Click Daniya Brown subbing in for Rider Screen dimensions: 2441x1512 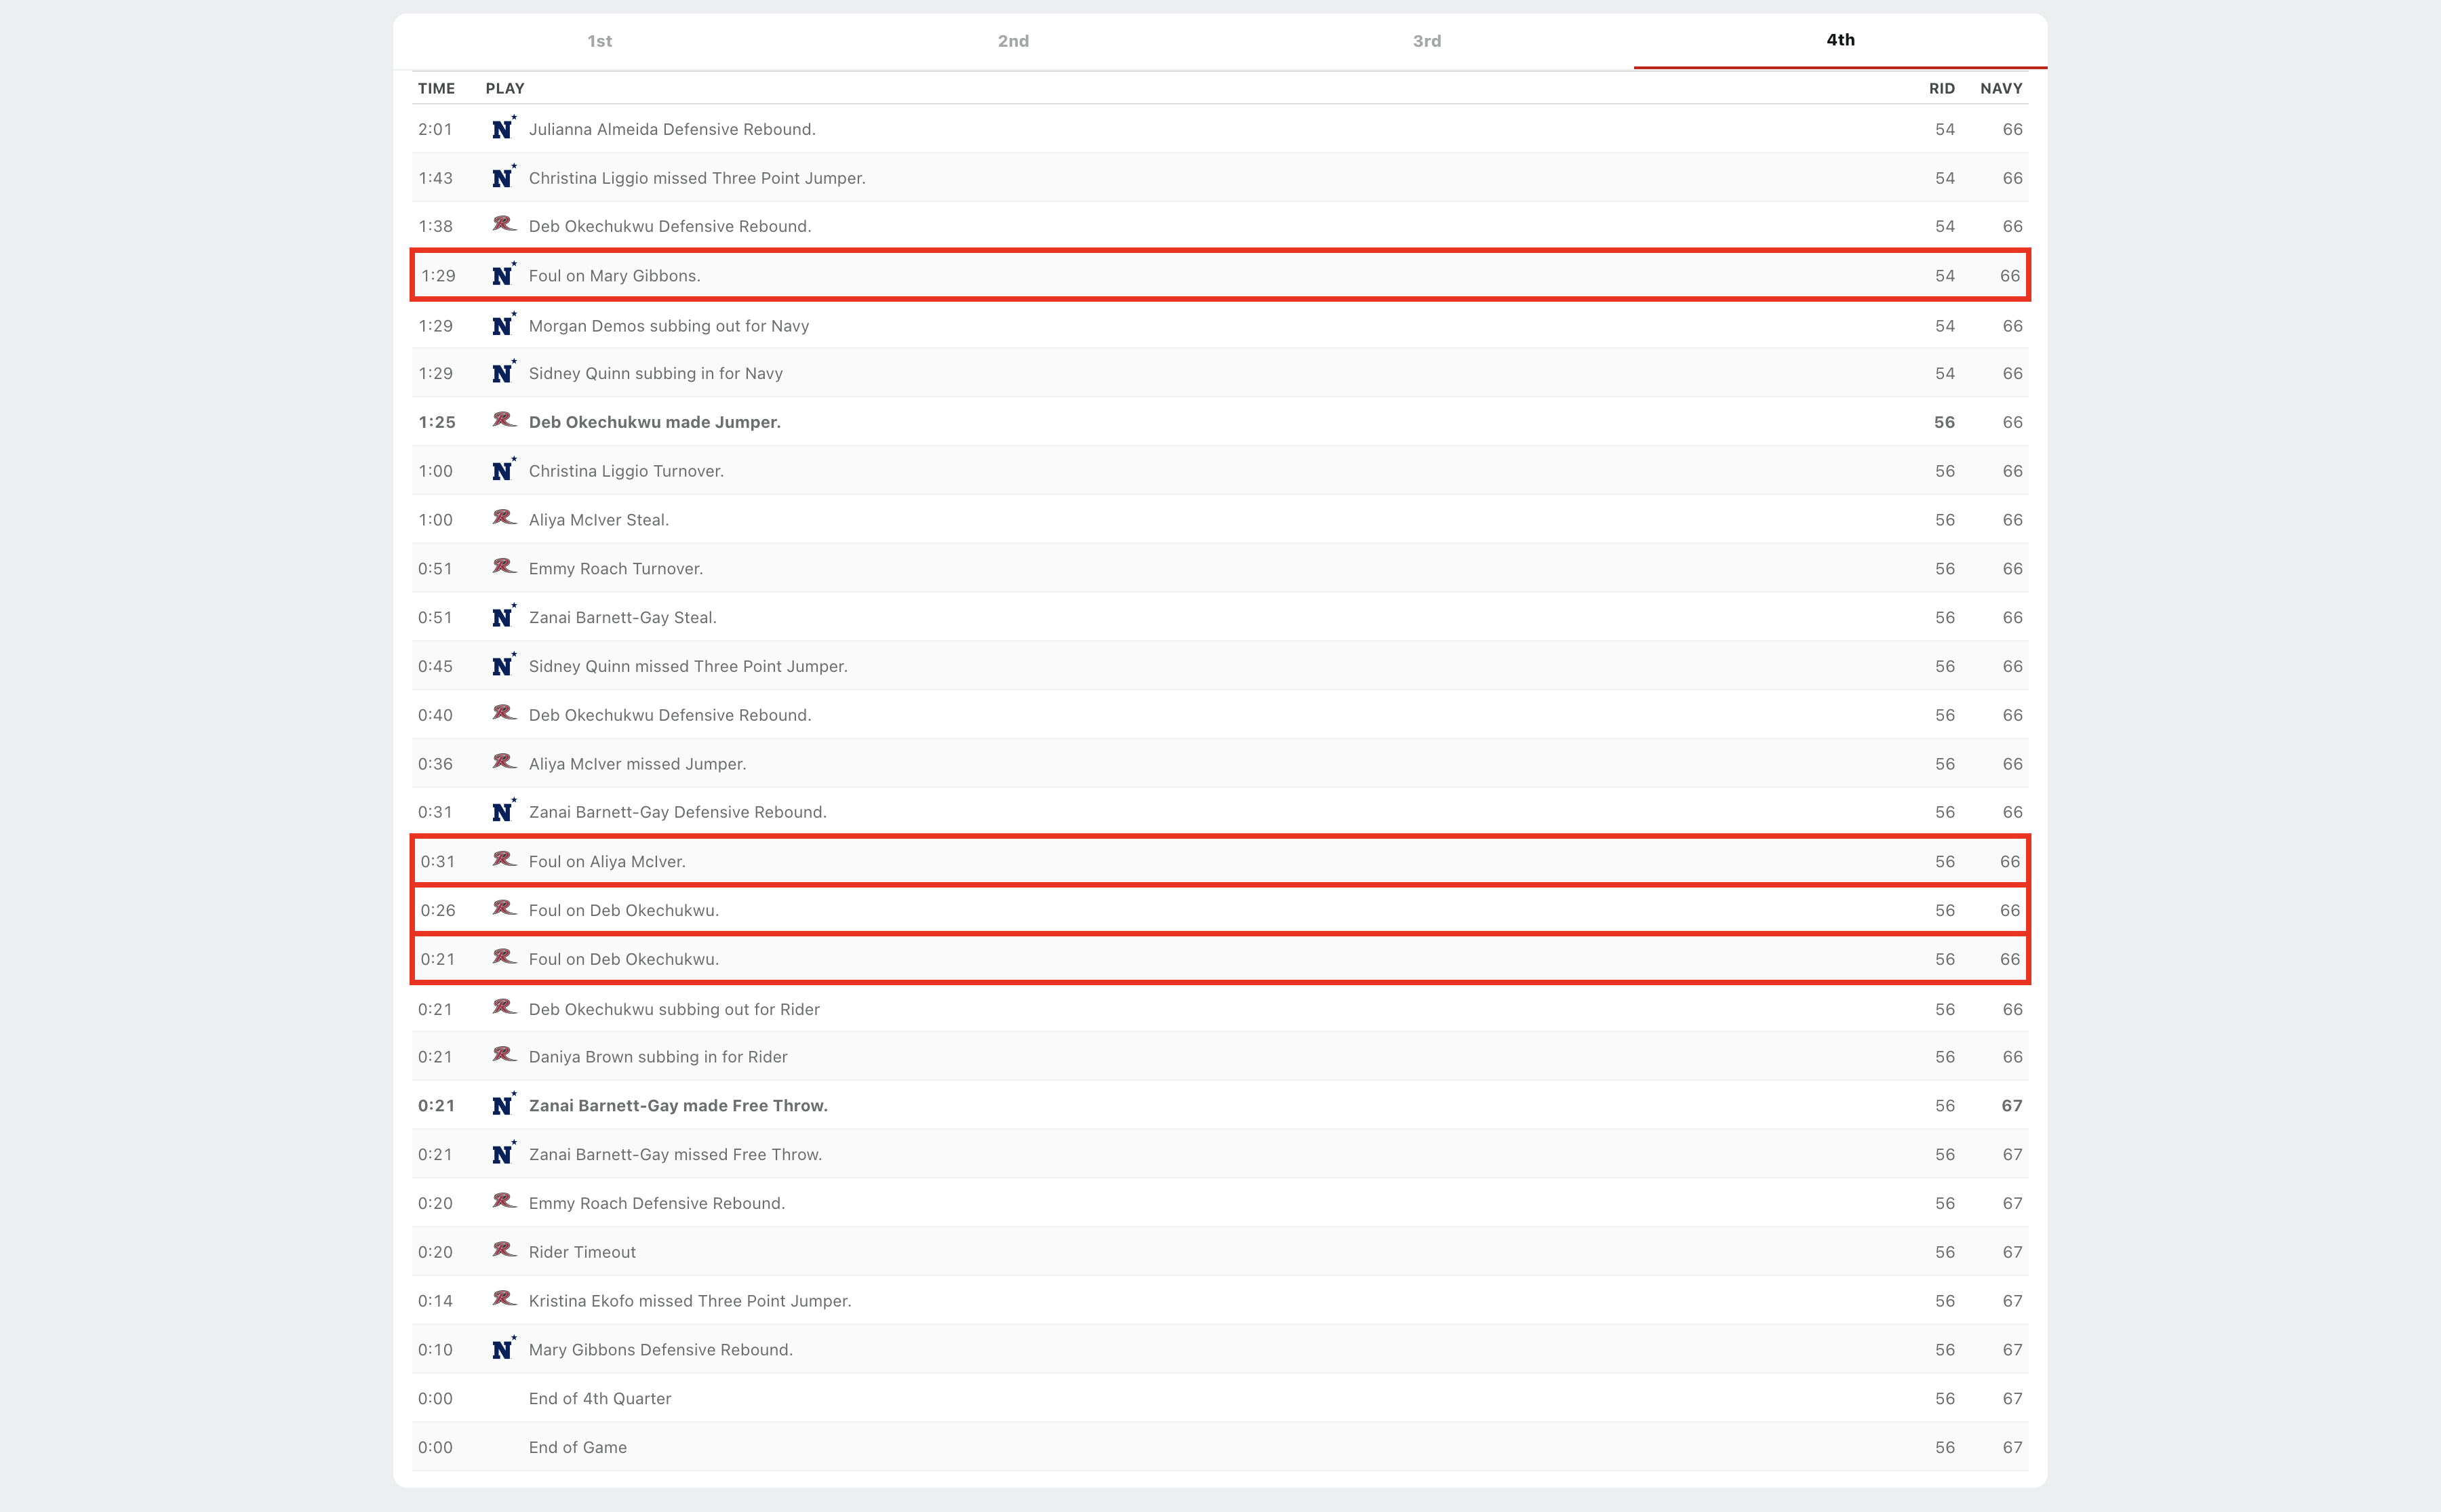(x=657, y=1057)
